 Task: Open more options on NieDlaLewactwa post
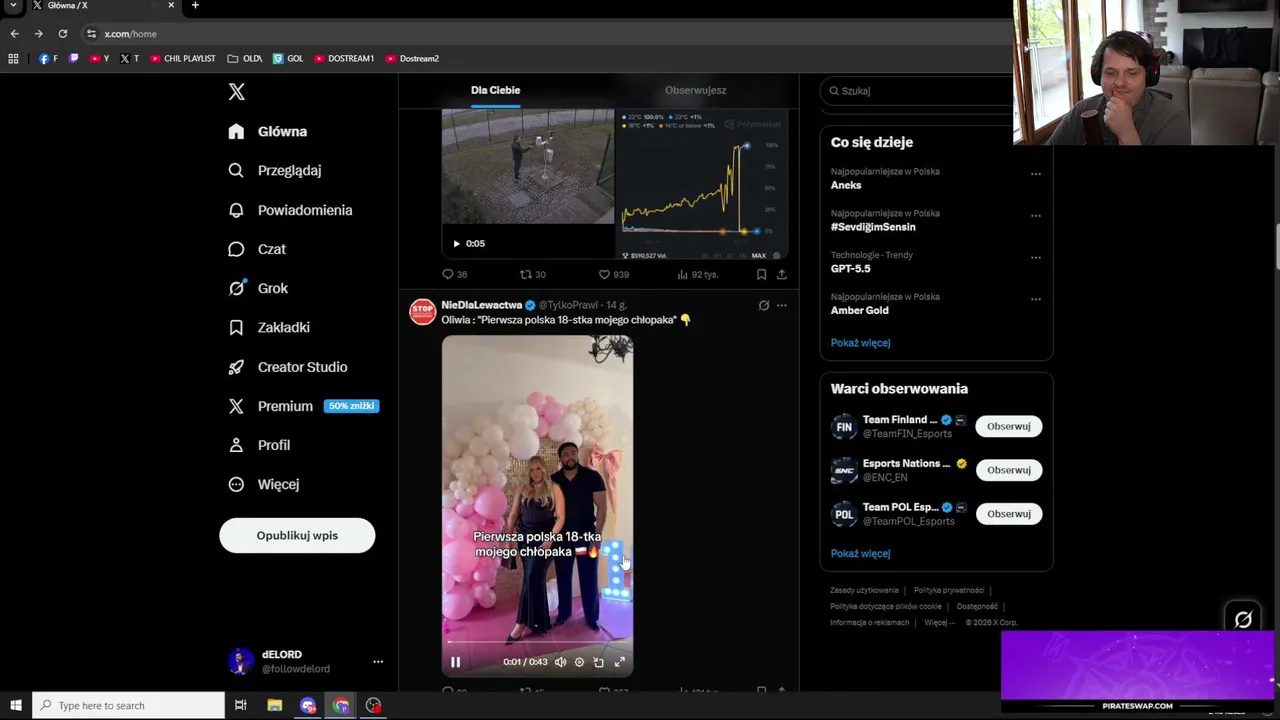click(781, 305)
